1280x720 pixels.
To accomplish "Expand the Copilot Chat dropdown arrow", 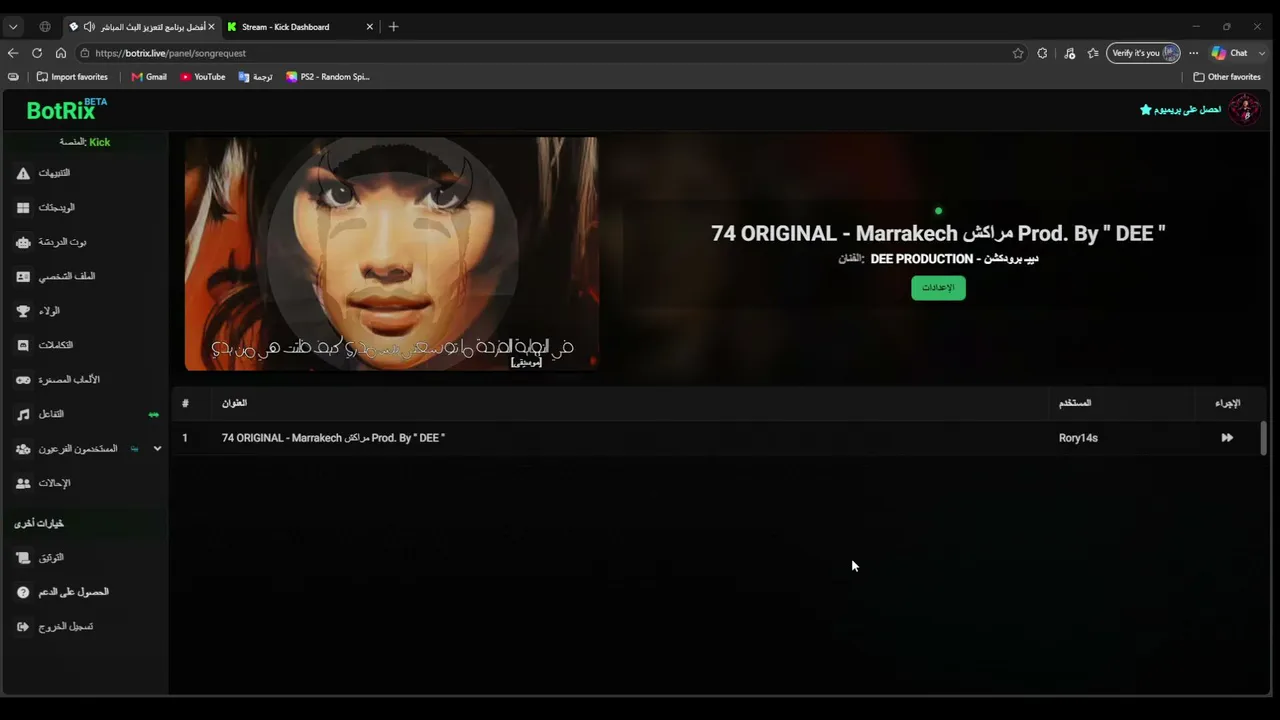I will (1262, 53).
